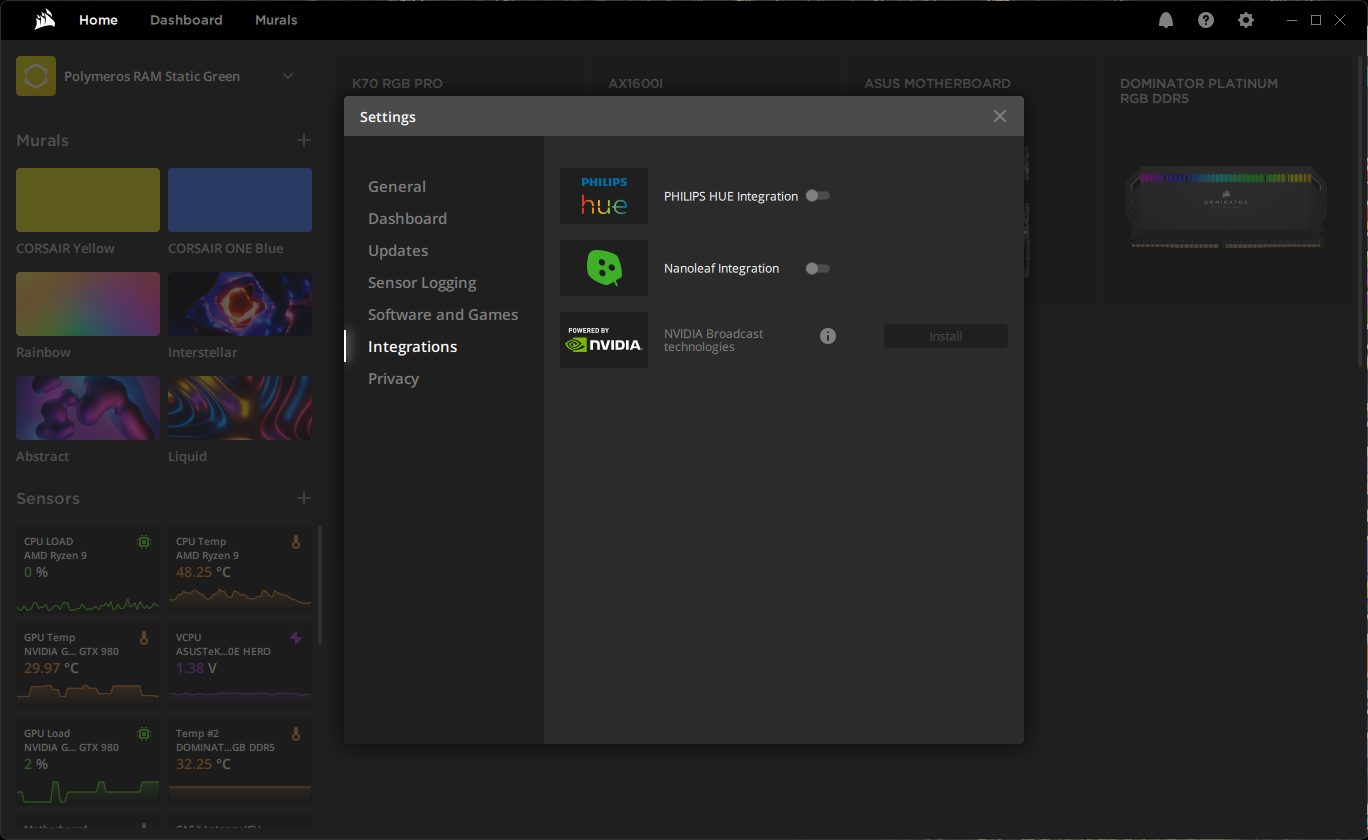Enable the Philips HUE Integration toggle
This screenshot has height=840, width=1368.
[x=817, y=196]
